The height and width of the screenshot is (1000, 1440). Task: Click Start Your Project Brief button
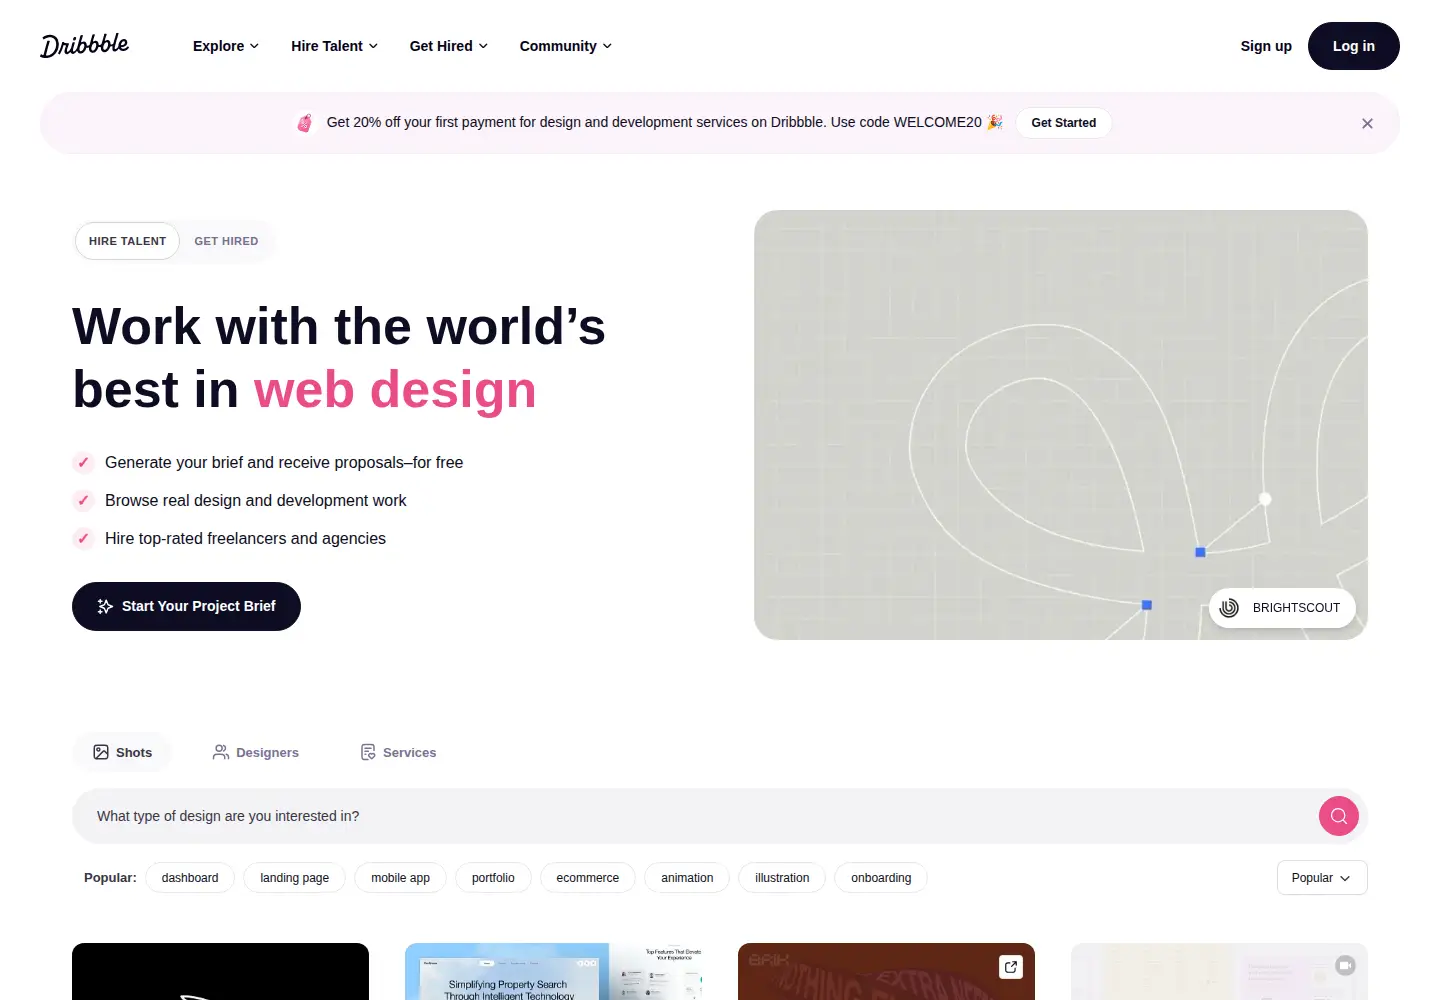tap(186, 606)
